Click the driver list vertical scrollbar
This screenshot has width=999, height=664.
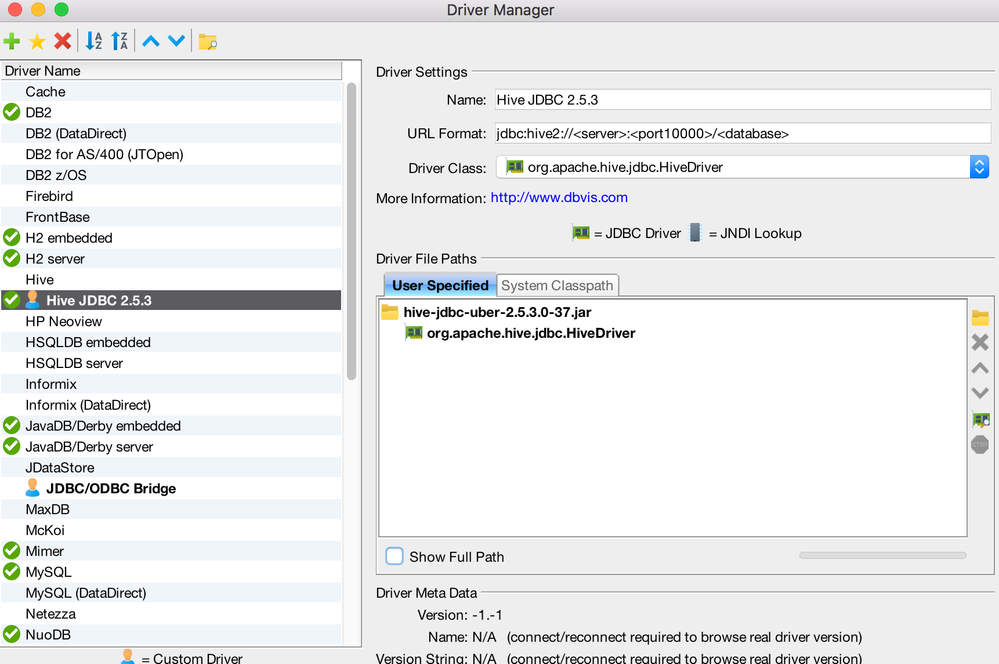(351, 231)
